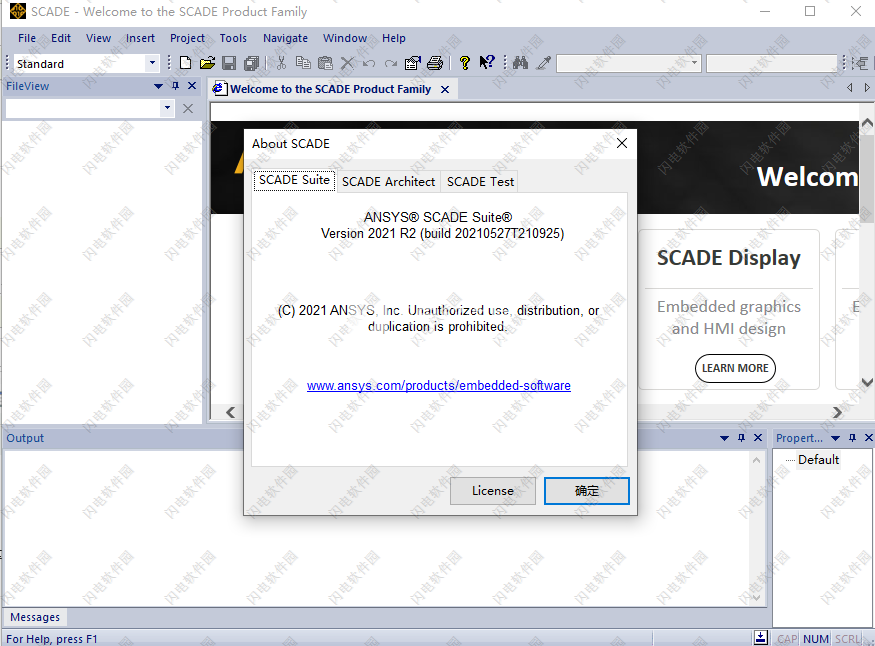Image resolution: width=875 pixels, height=646 pixels.
Task: Save the current file via Save icon
Action: [227, 62]
